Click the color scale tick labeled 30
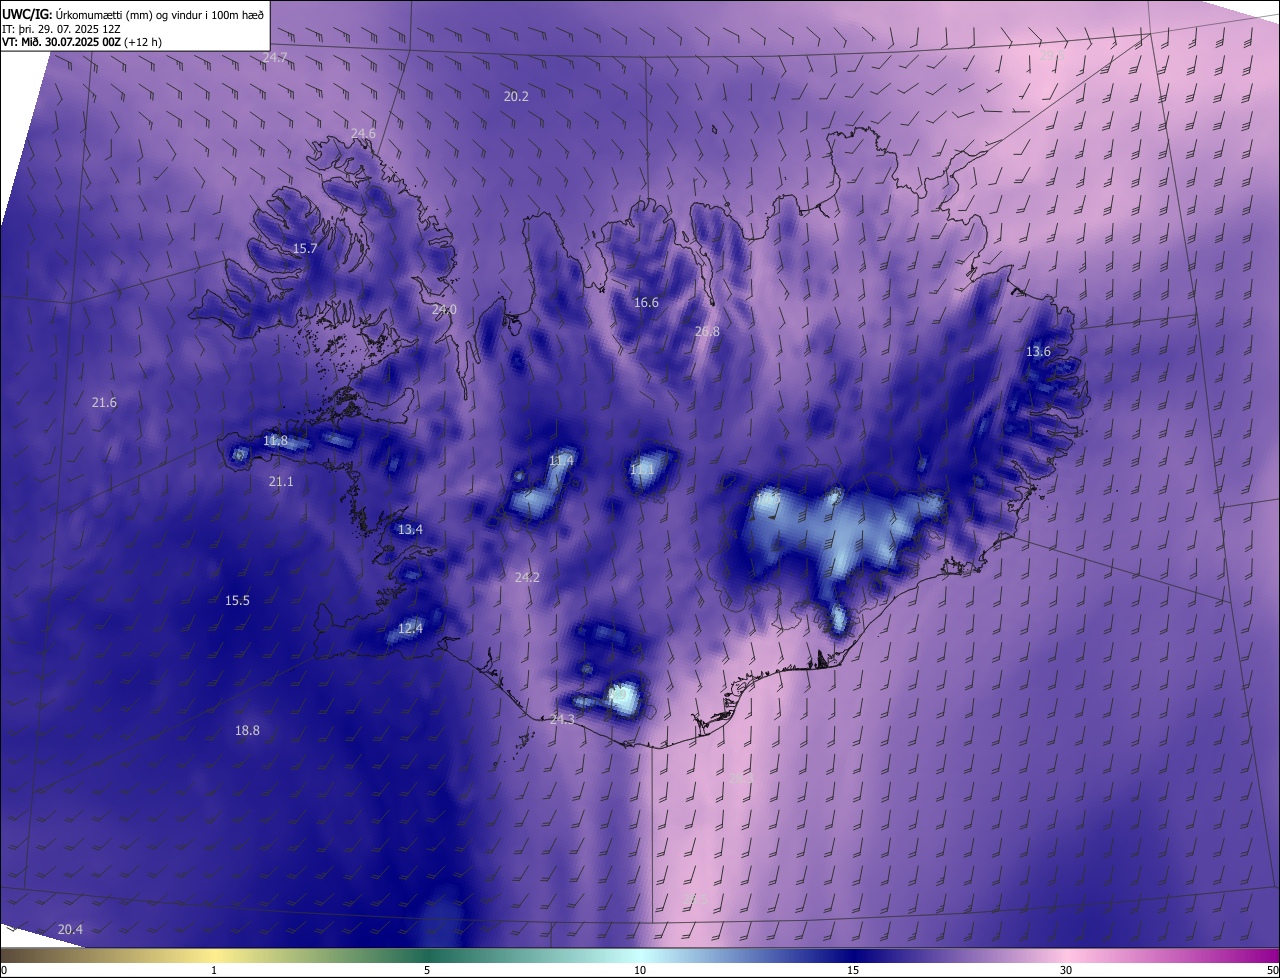Screen dimensions: 1280x978 coord(1066,970)
